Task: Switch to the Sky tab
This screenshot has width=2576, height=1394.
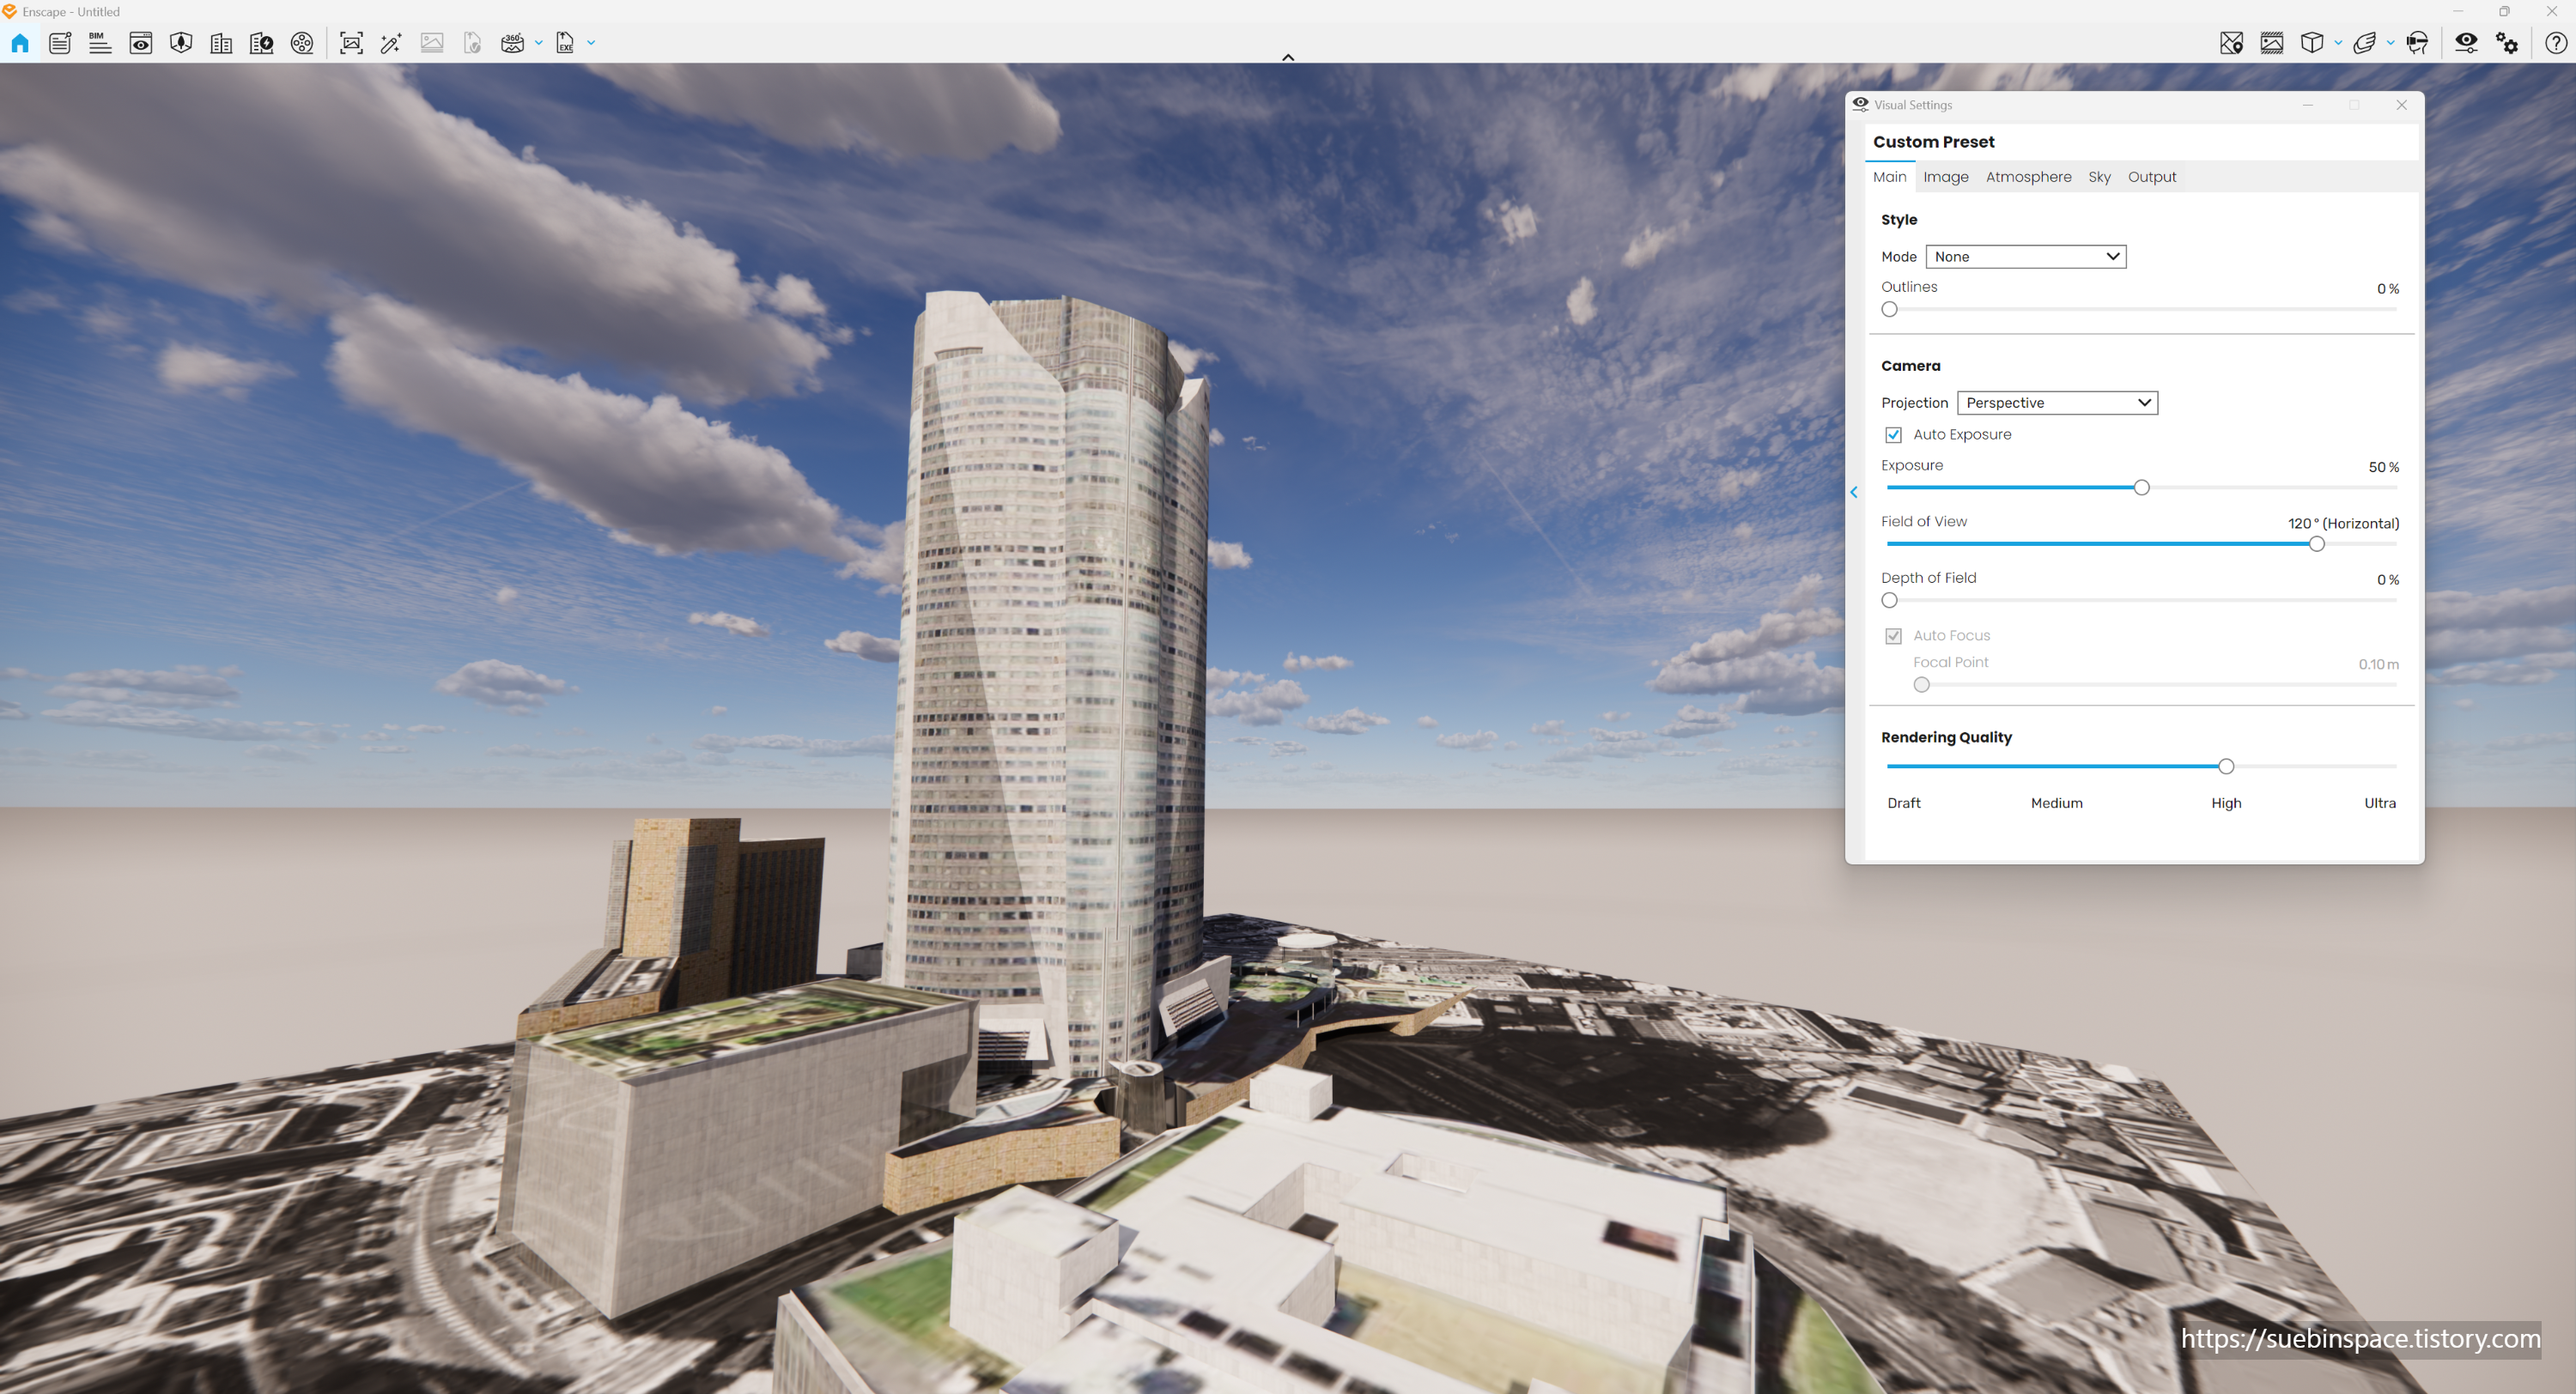Action: pyautogui.click(x=2099, y=177)
